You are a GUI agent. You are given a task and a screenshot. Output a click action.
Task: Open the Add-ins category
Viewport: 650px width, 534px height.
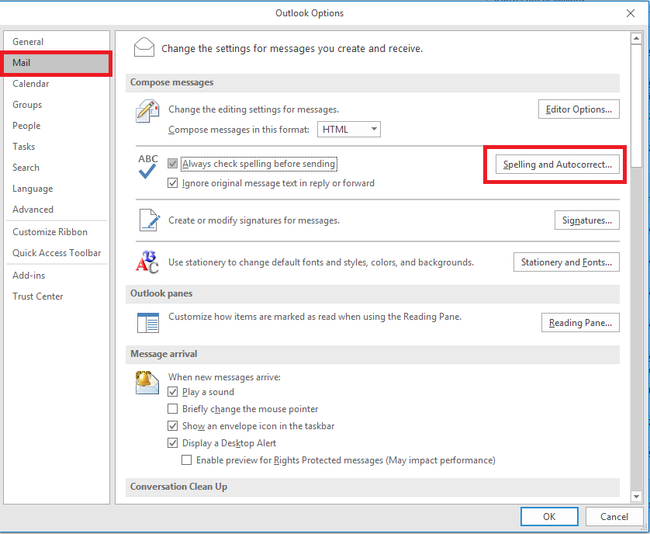[x=56, y=275]
